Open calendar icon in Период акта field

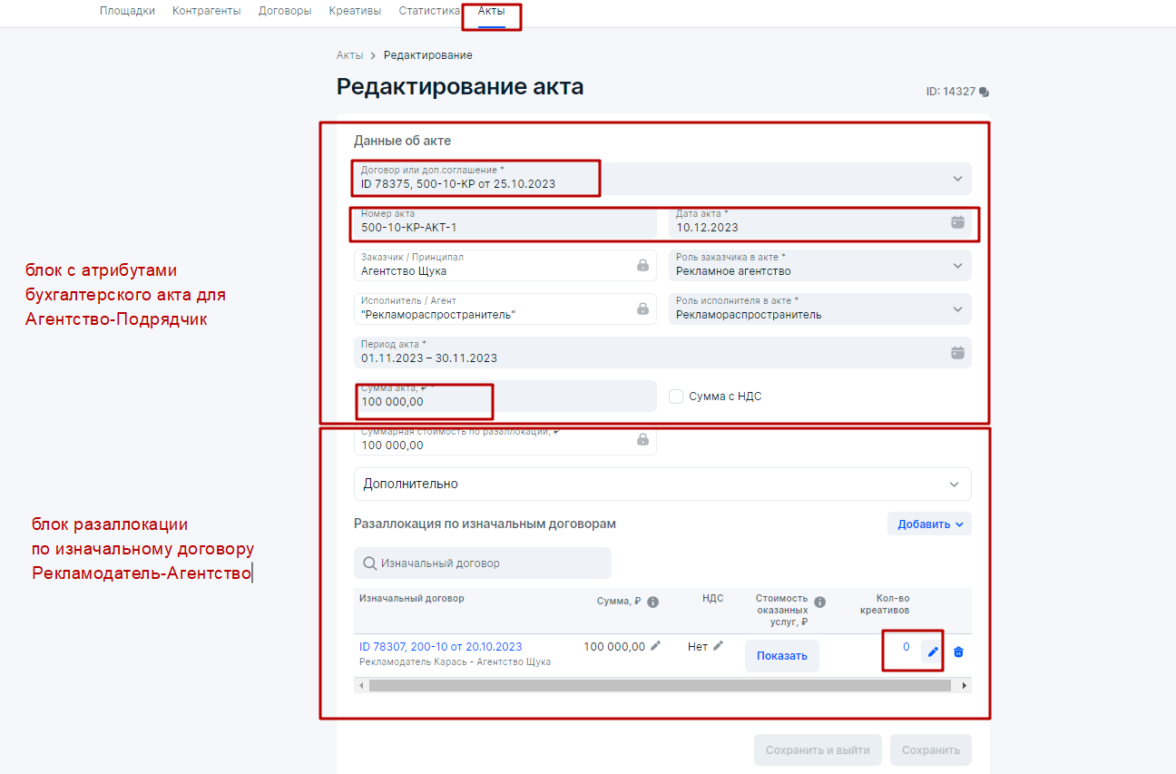(x=958, y=352)
